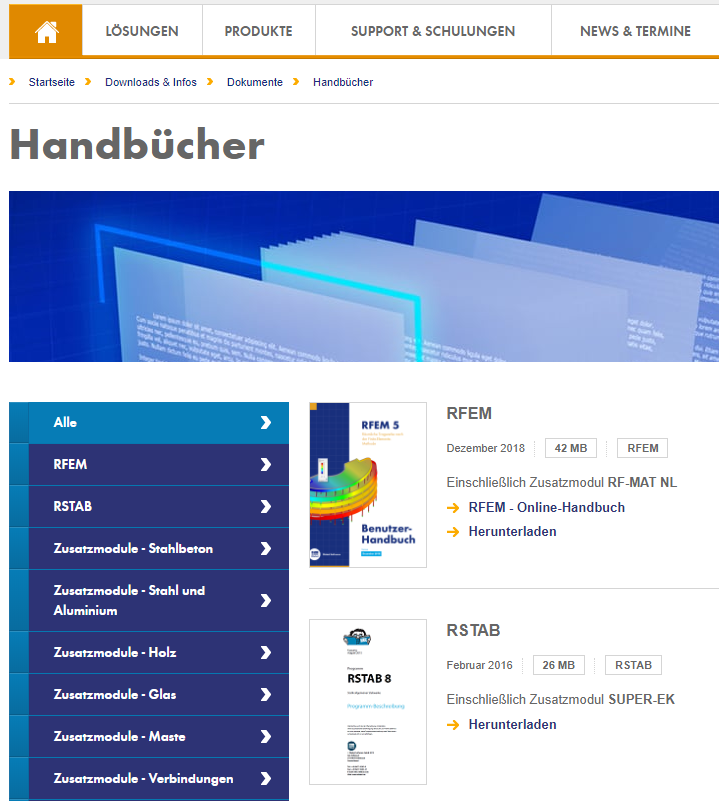Image resolution: width=719 pixels, height=801 pixels.
Task: Click the RFEM entry heading
Action: [x=469, y=413]
